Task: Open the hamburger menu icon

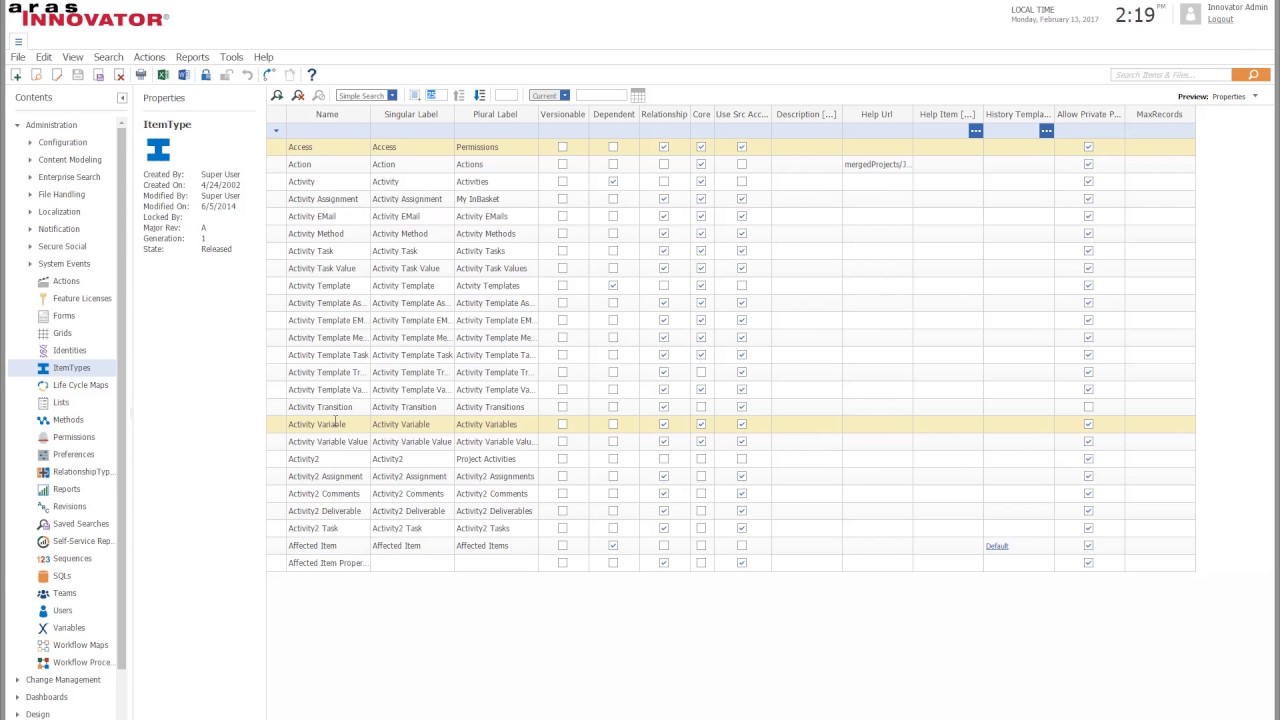Action: click(18, 41)
